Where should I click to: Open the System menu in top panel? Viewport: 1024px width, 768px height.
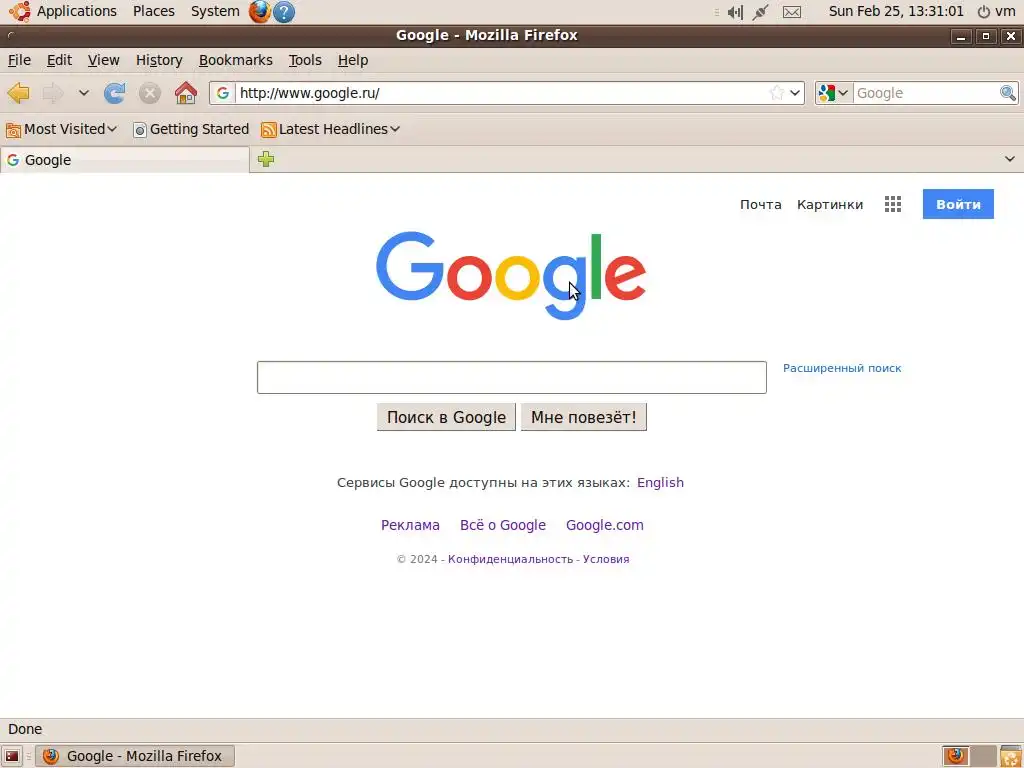point(215,12)
